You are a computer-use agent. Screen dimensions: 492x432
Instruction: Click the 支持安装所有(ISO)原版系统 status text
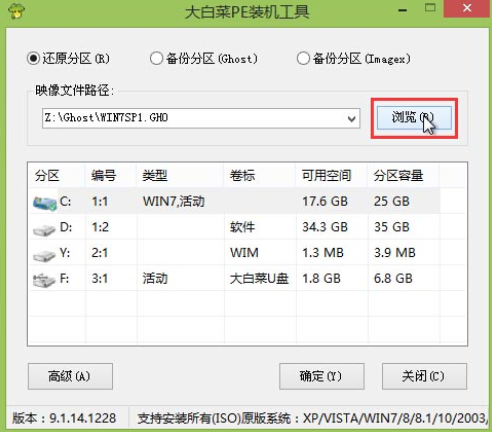coord(213,418)
